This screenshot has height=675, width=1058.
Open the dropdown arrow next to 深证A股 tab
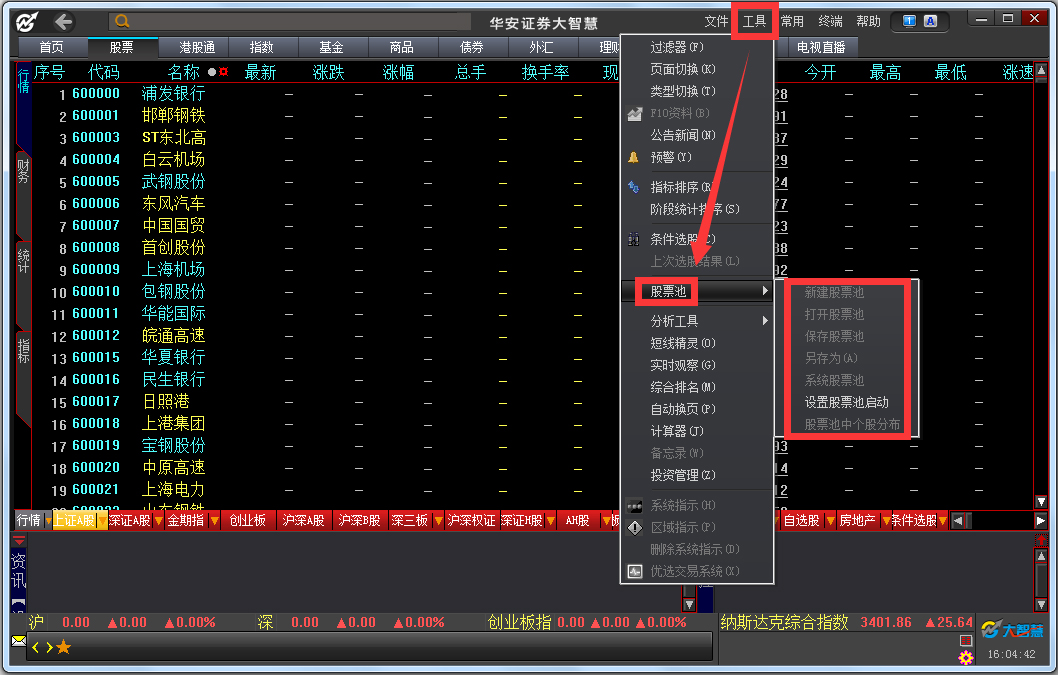click(159, 520)
